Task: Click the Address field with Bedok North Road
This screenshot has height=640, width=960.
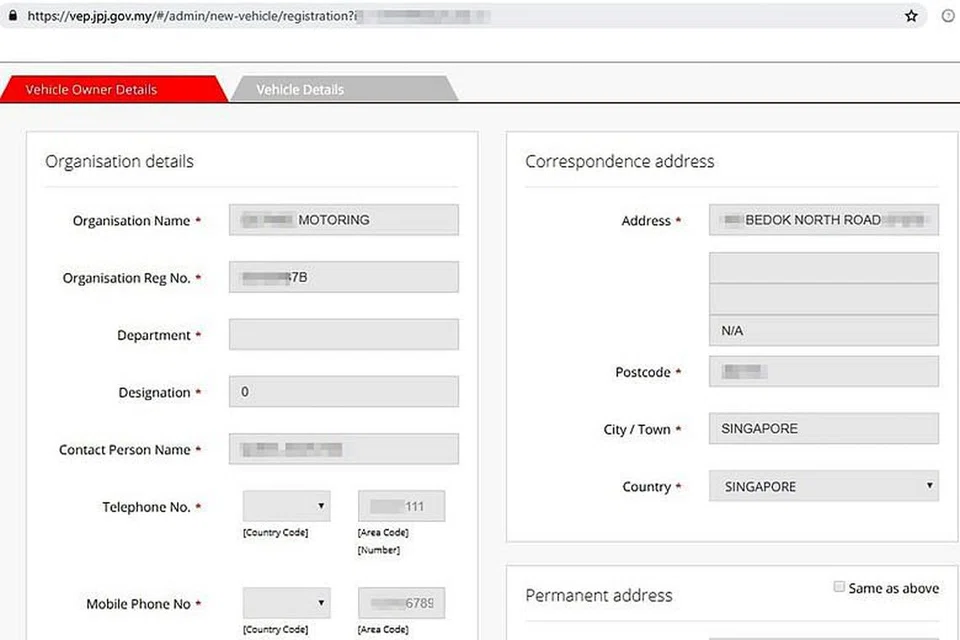Action: pyautogui.click(x=823, y=220)
